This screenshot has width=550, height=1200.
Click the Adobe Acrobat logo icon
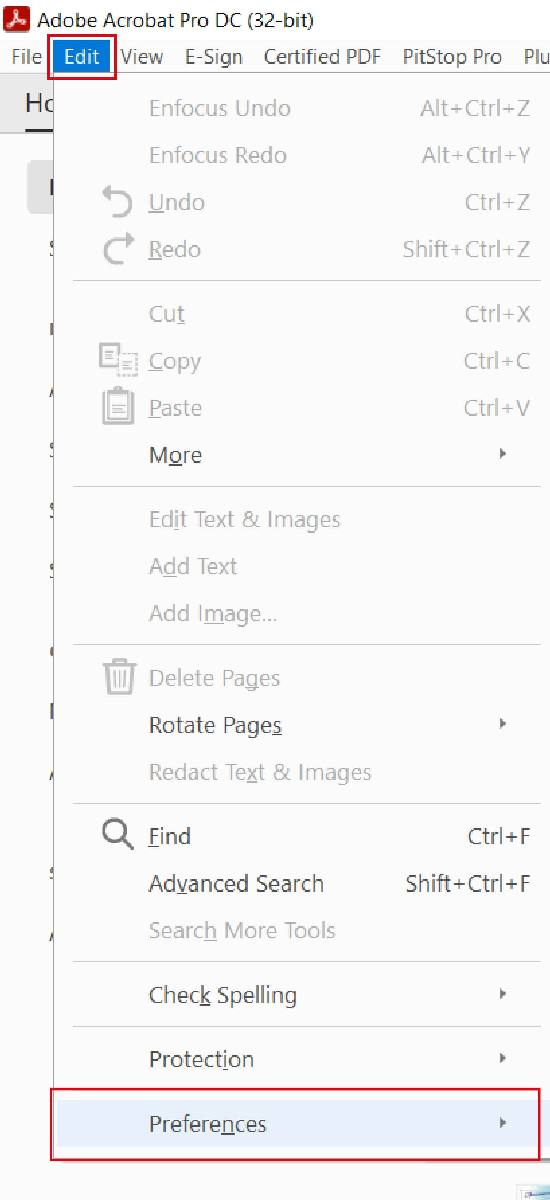pyautogui.click(x=17, y=19)
